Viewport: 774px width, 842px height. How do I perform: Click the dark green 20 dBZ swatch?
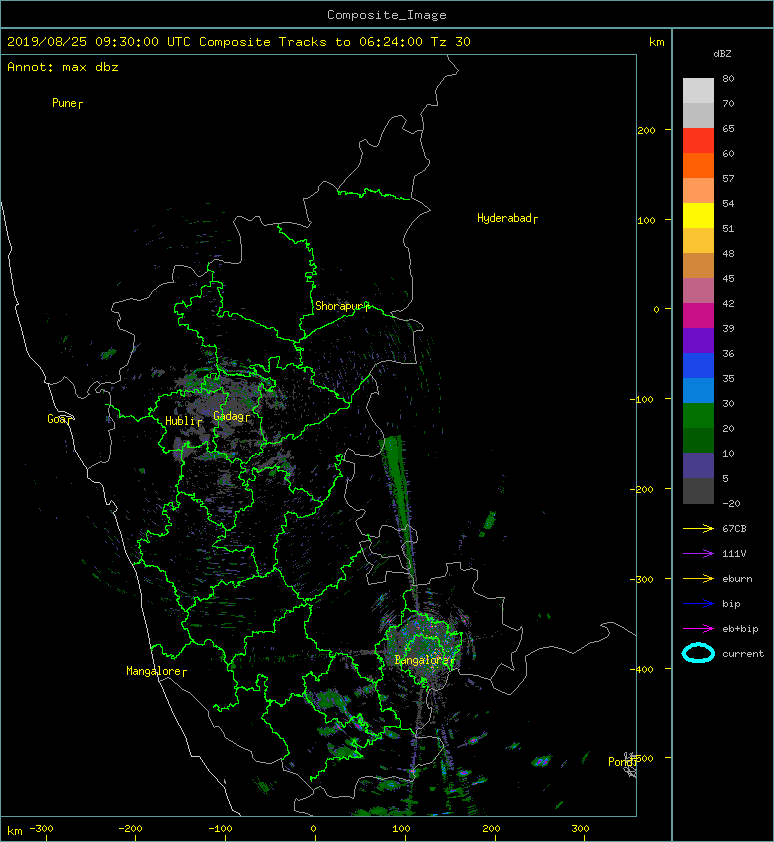[698, 440]
